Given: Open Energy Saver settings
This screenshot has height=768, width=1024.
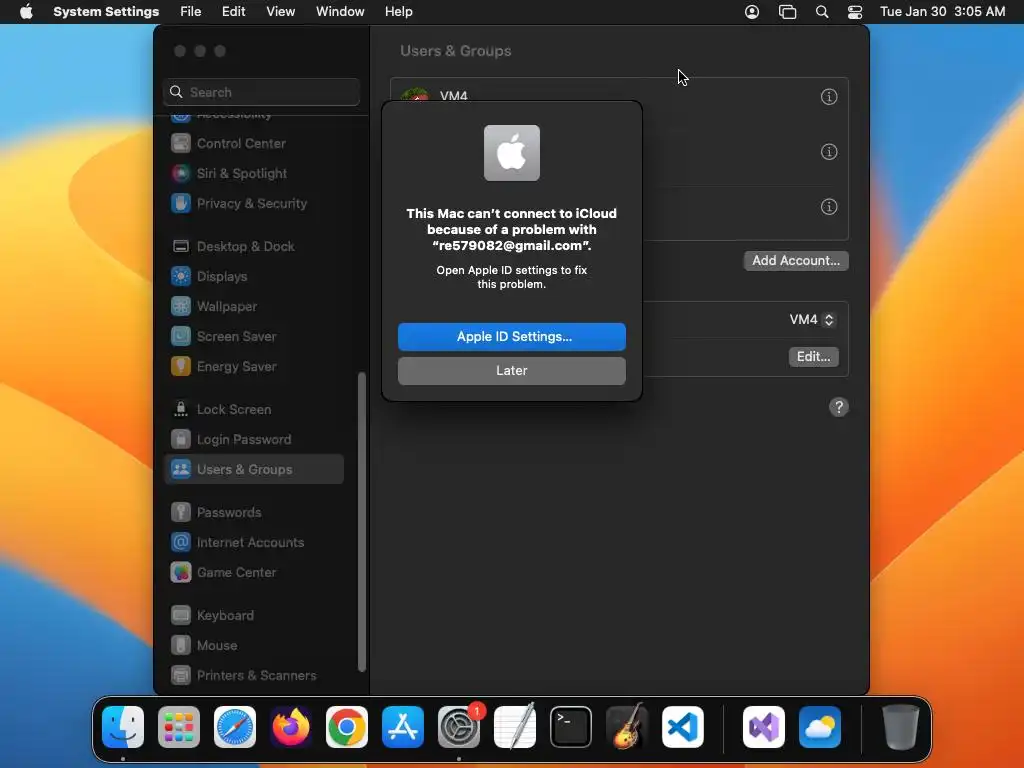Looking at the screenshot, I should [254, 366].
